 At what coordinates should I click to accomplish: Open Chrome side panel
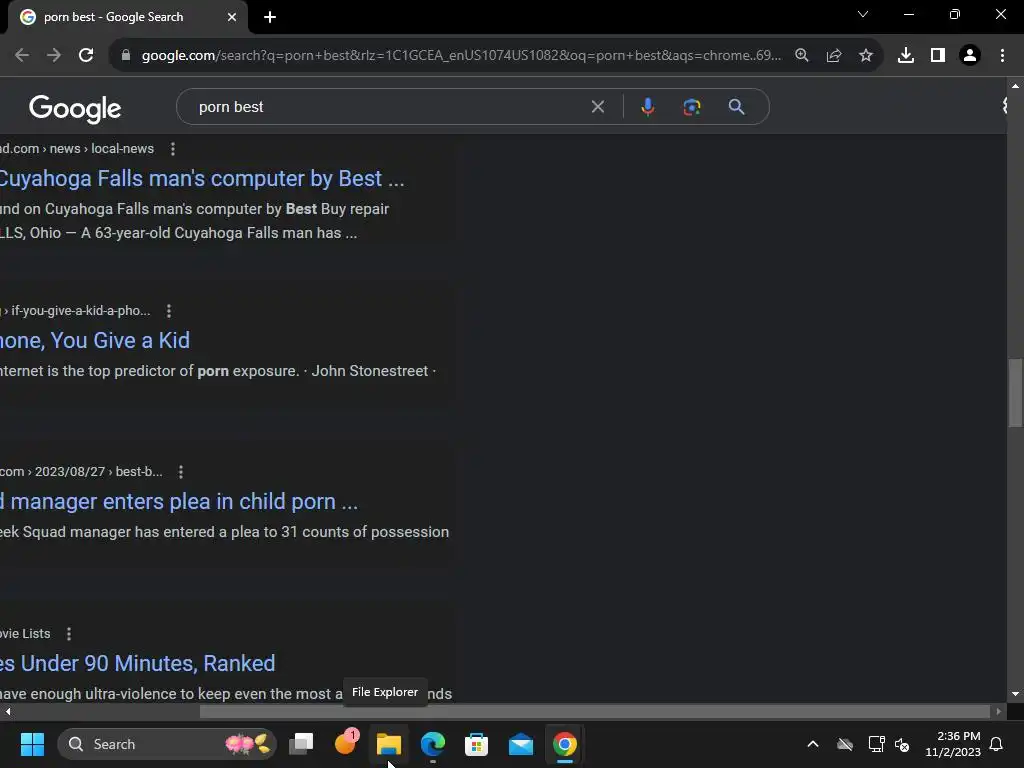pos(938,56)
